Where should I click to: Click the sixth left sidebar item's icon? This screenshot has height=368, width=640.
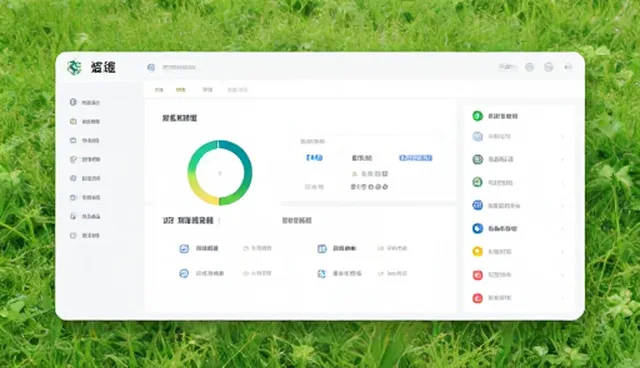tap(73, 197)
